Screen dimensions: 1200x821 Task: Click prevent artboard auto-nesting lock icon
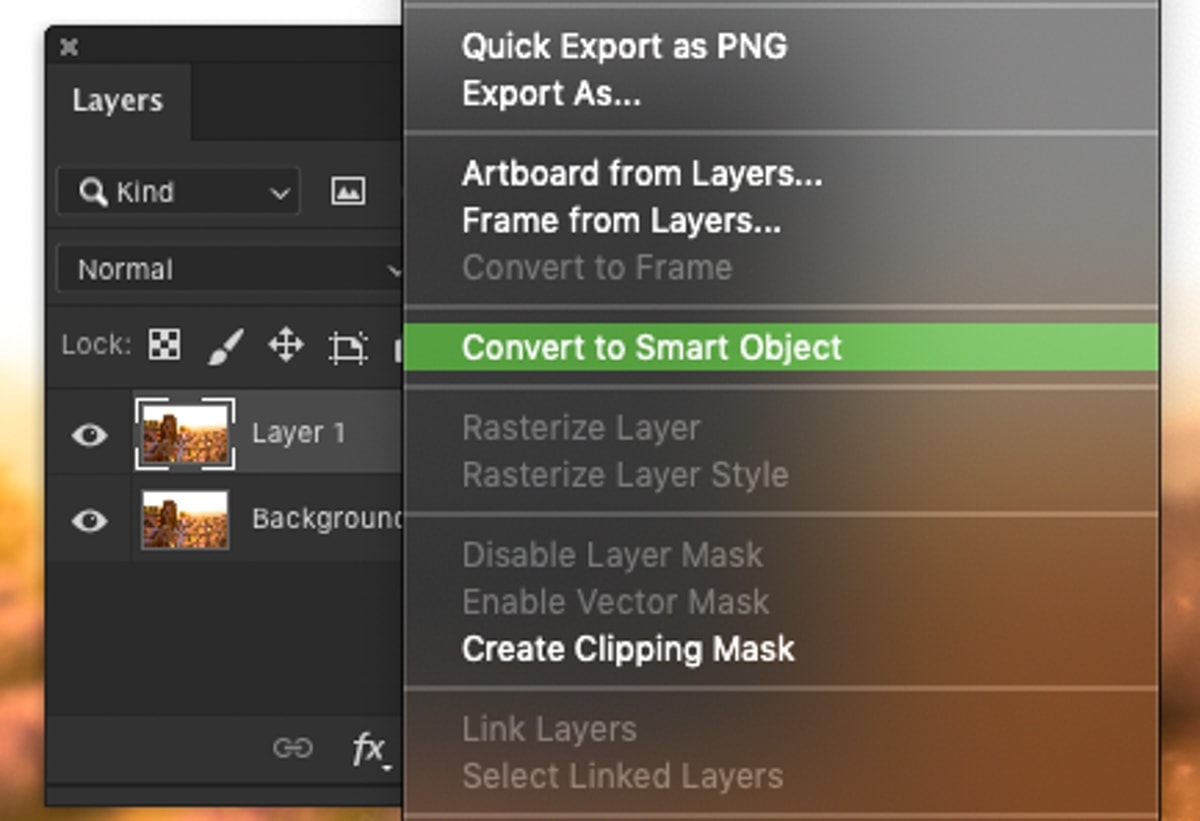[x=347, y=347]
